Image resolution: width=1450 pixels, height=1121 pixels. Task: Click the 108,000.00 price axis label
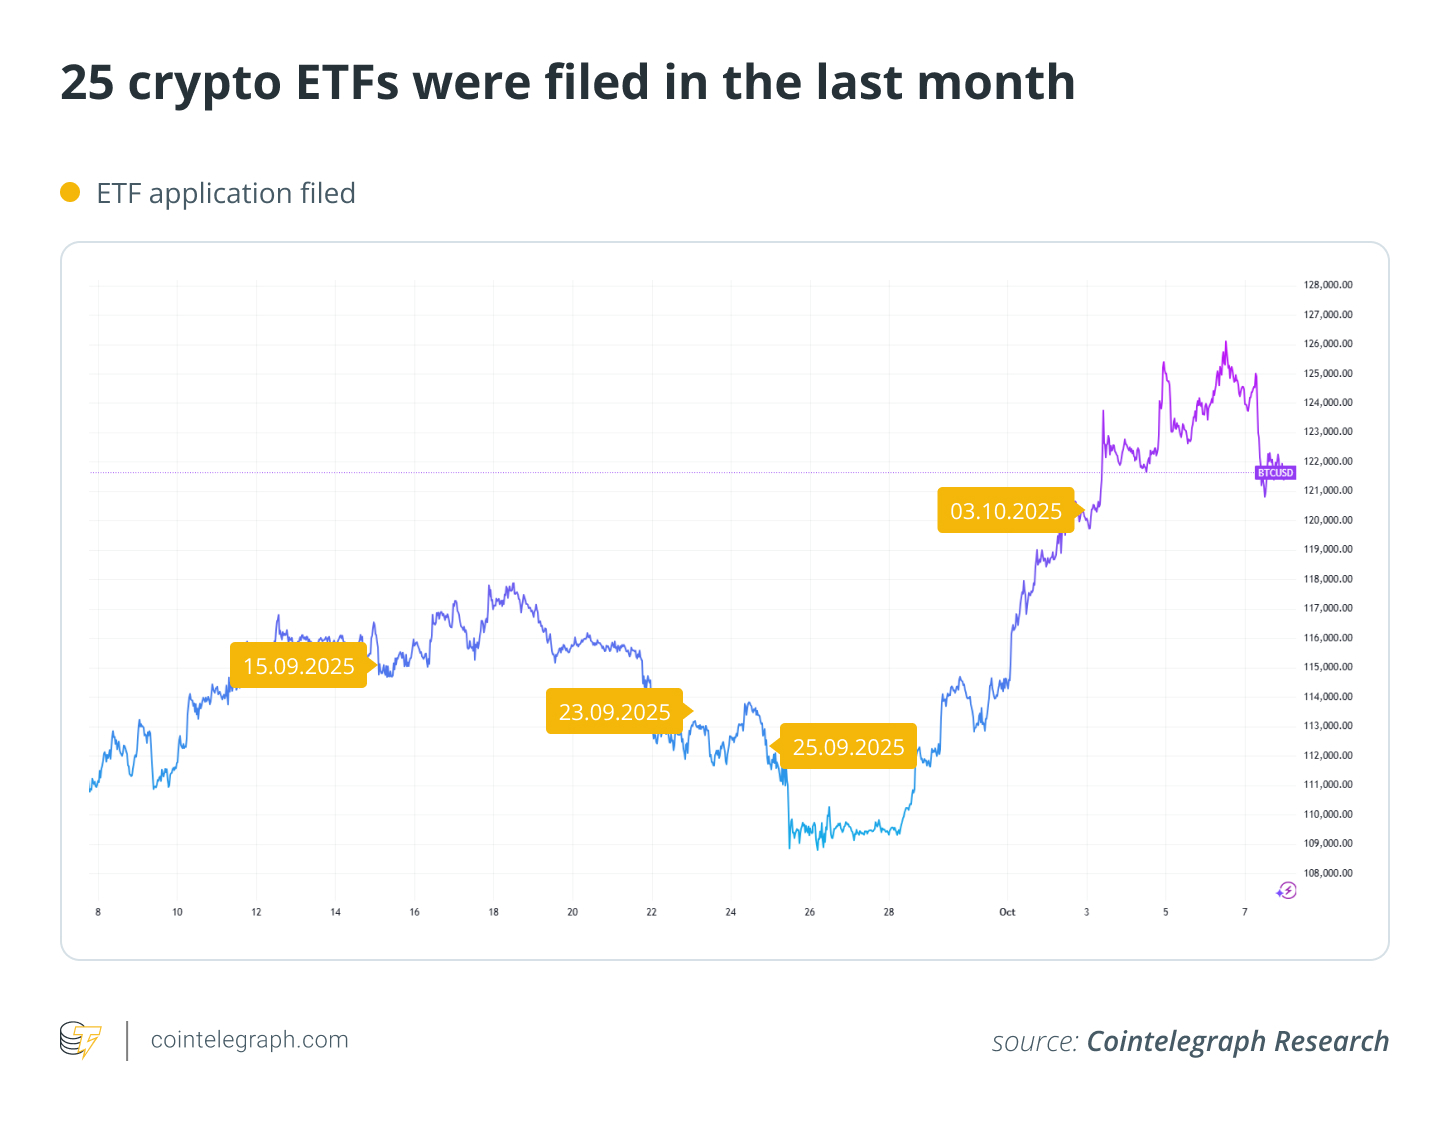[1328, 873]
